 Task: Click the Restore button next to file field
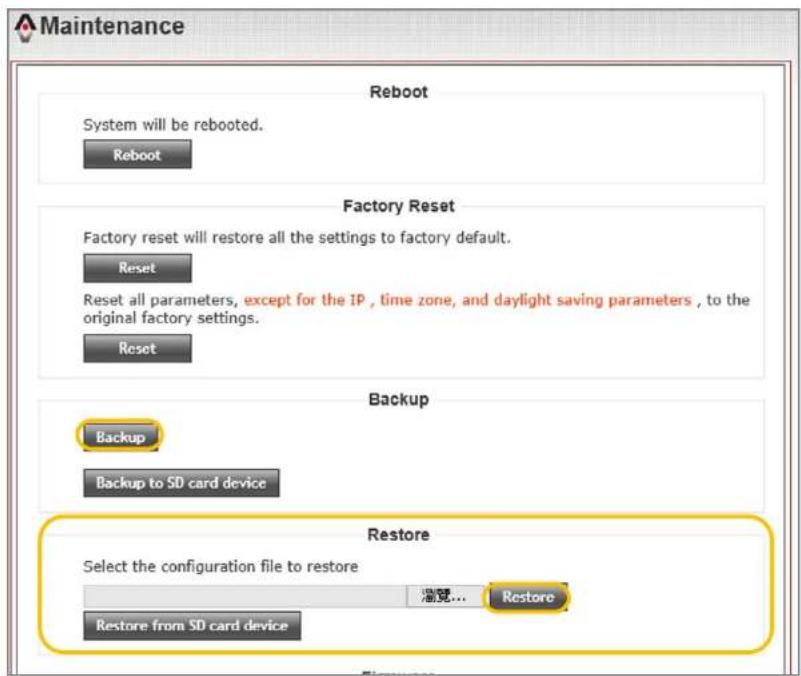[528, 597]
